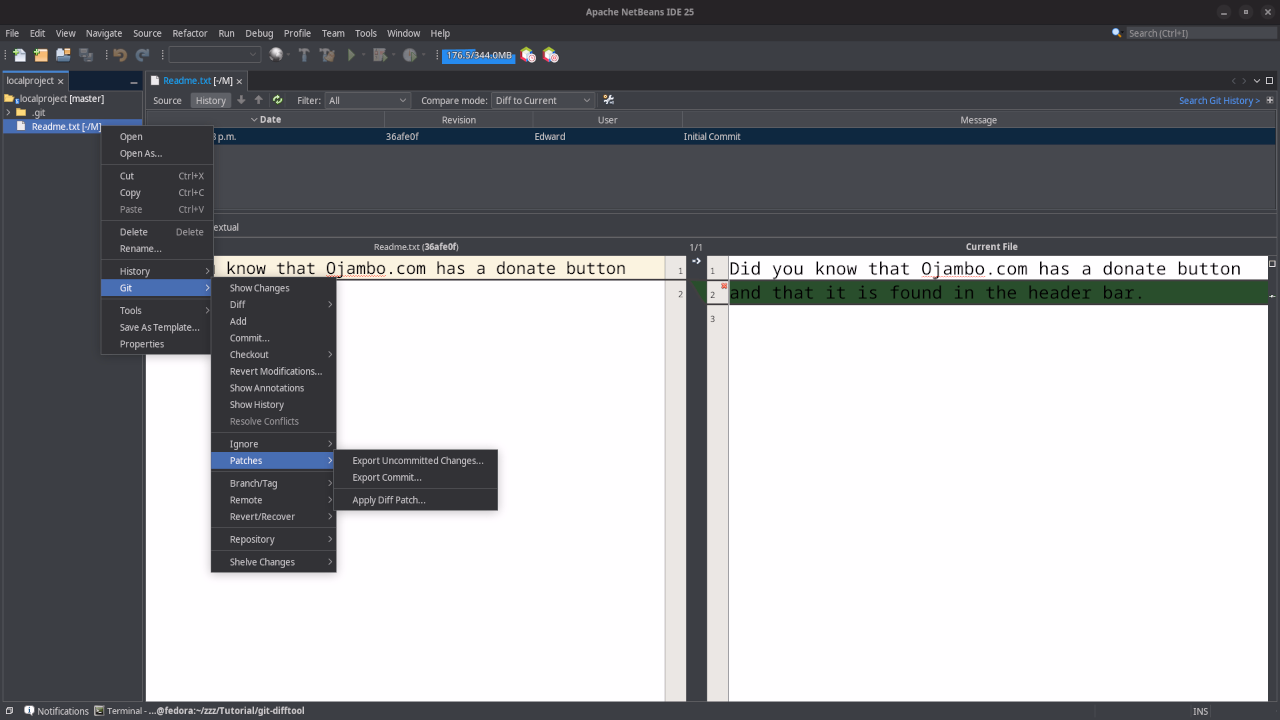This screenshot has height=720, width=1280.
Task: Click the diff options wrench icon
Action: pos(608,100)
